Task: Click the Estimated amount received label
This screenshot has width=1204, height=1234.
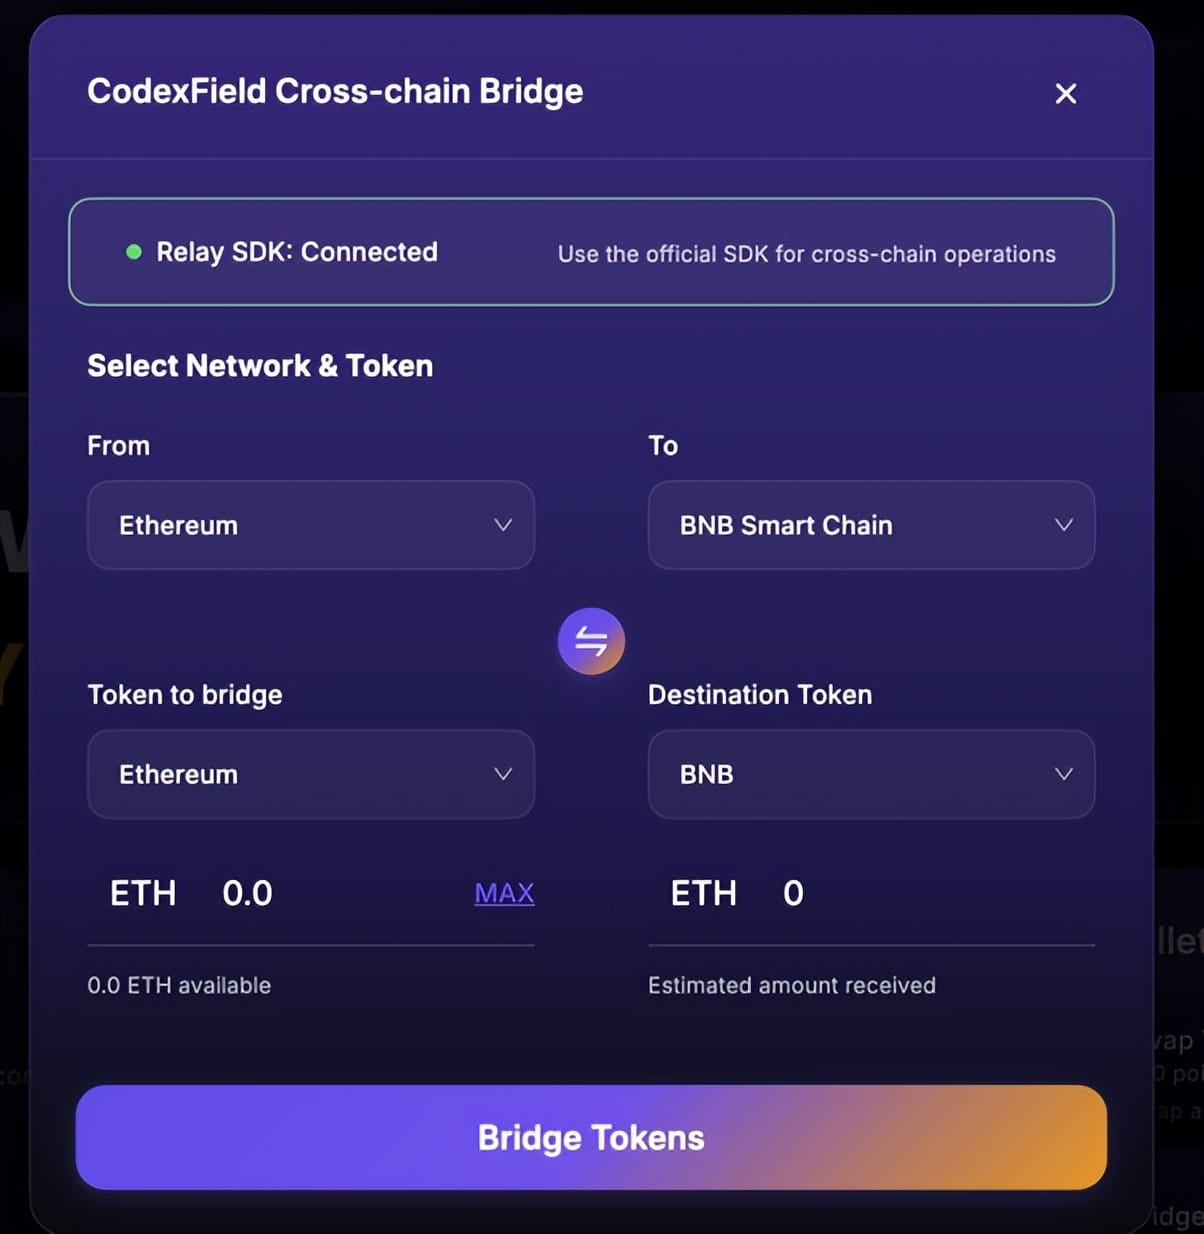Action: coord(791,985)
